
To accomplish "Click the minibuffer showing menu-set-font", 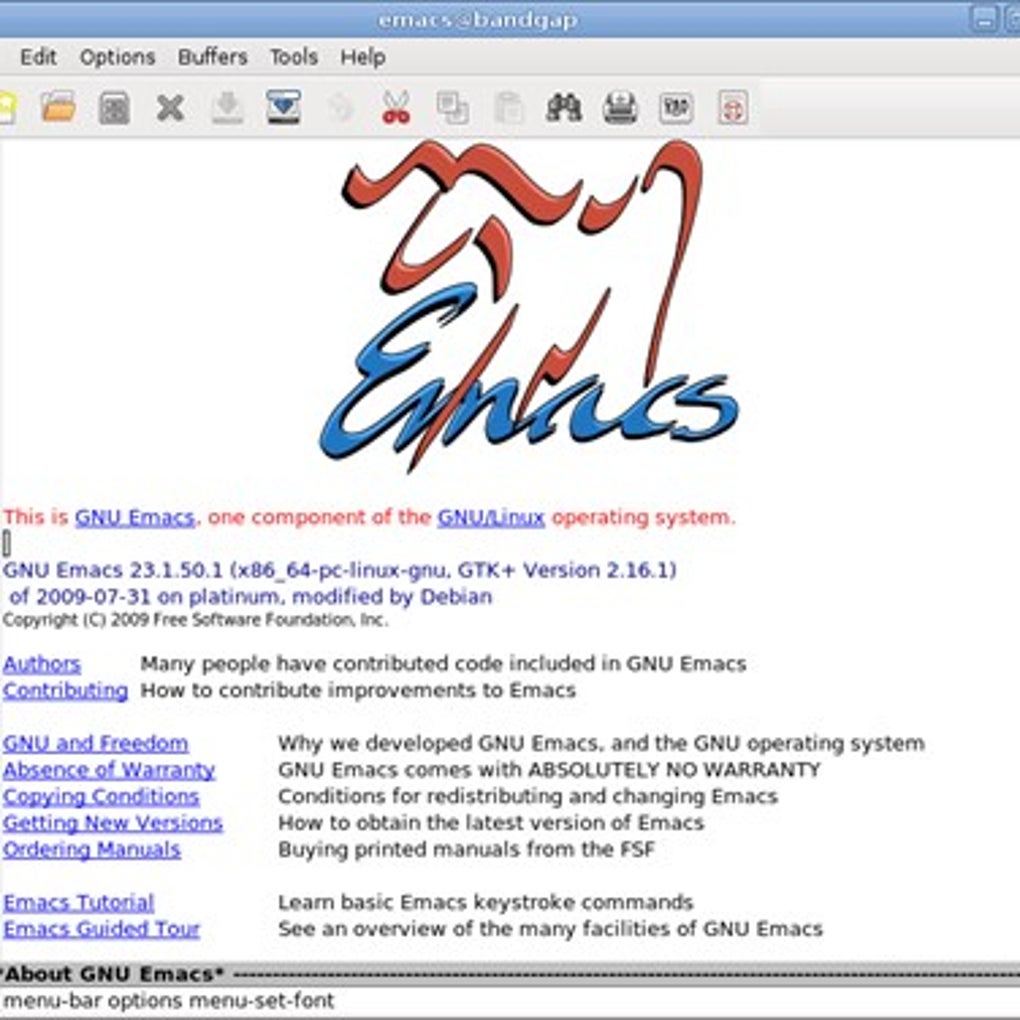I will tap(510, 1001).
